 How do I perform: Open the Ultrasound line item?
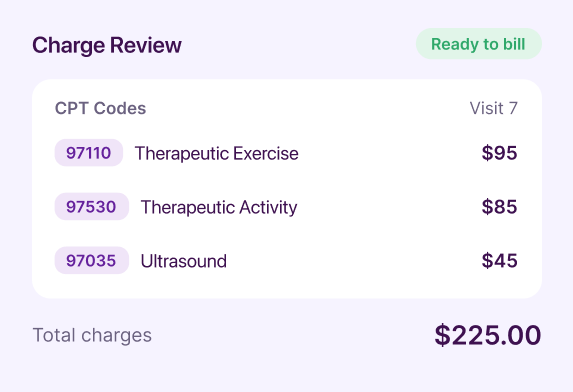coord(184,261)
